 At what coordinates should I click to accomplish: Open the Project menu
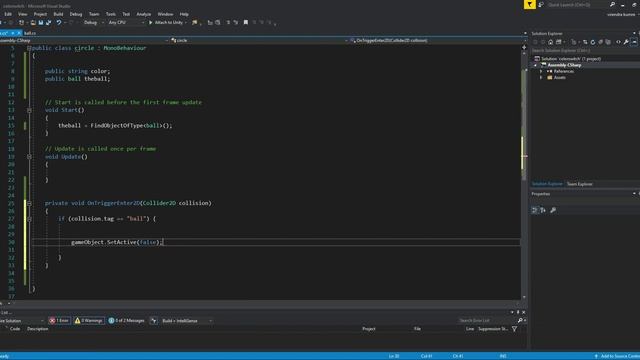(x=40, y=14)
